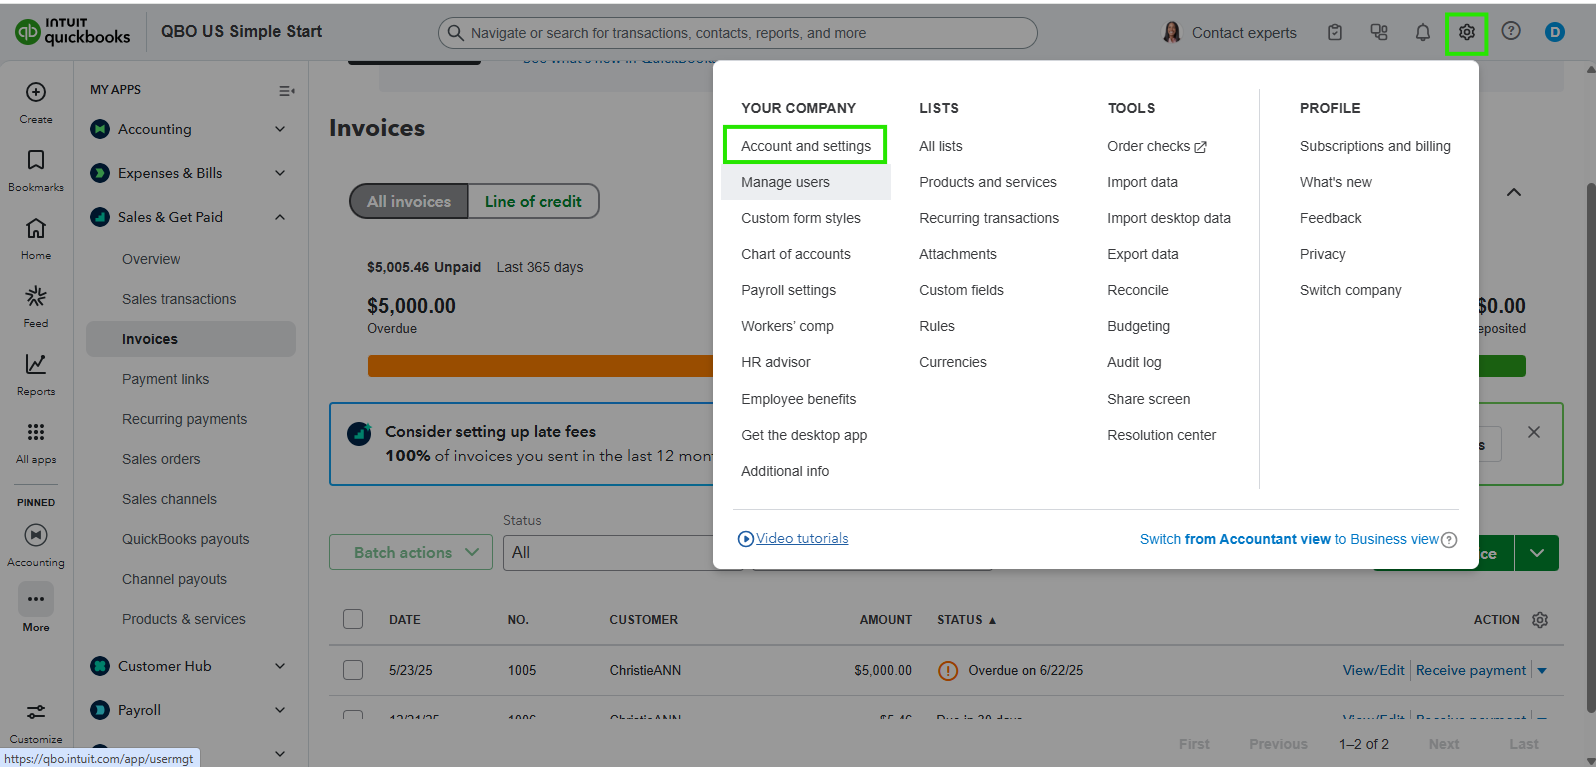The height and width of the screenshot is (767, 1596).
Task: Open the Batch actions dropdown
Action: [x=410, y=552]
